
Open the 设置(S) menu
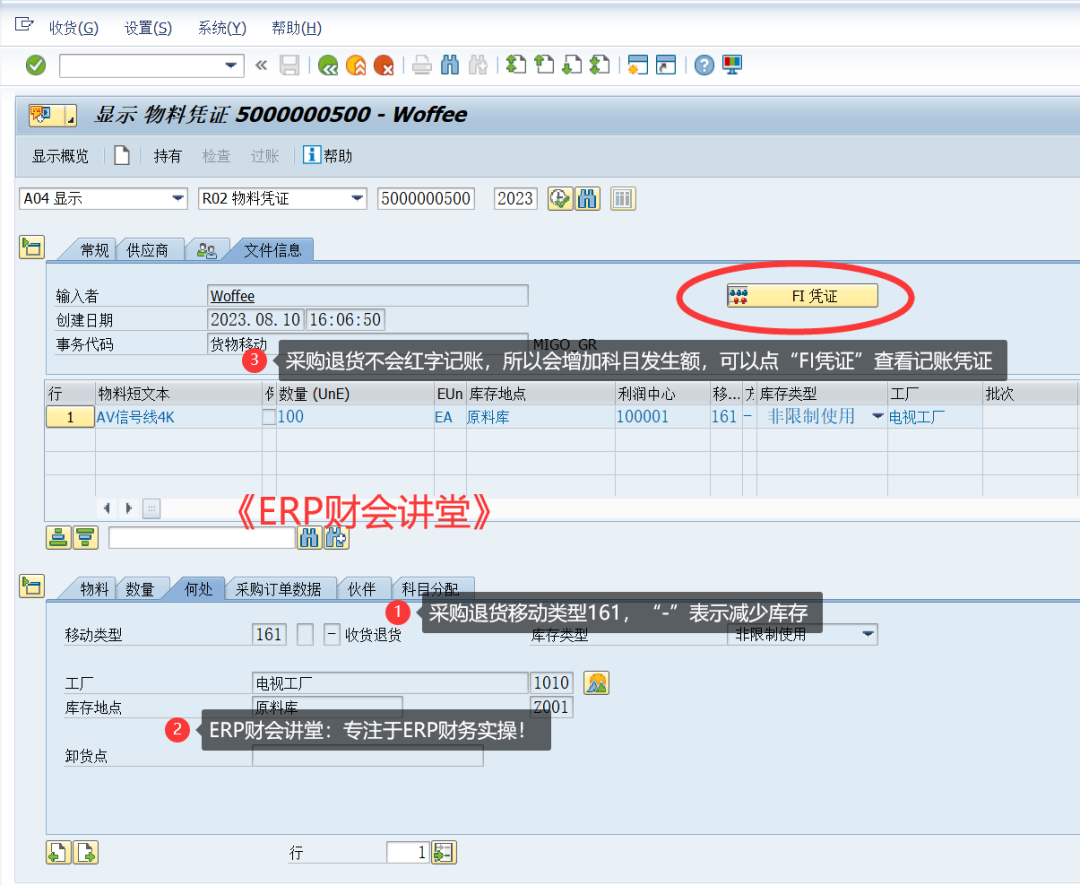[x=148, y=28]
